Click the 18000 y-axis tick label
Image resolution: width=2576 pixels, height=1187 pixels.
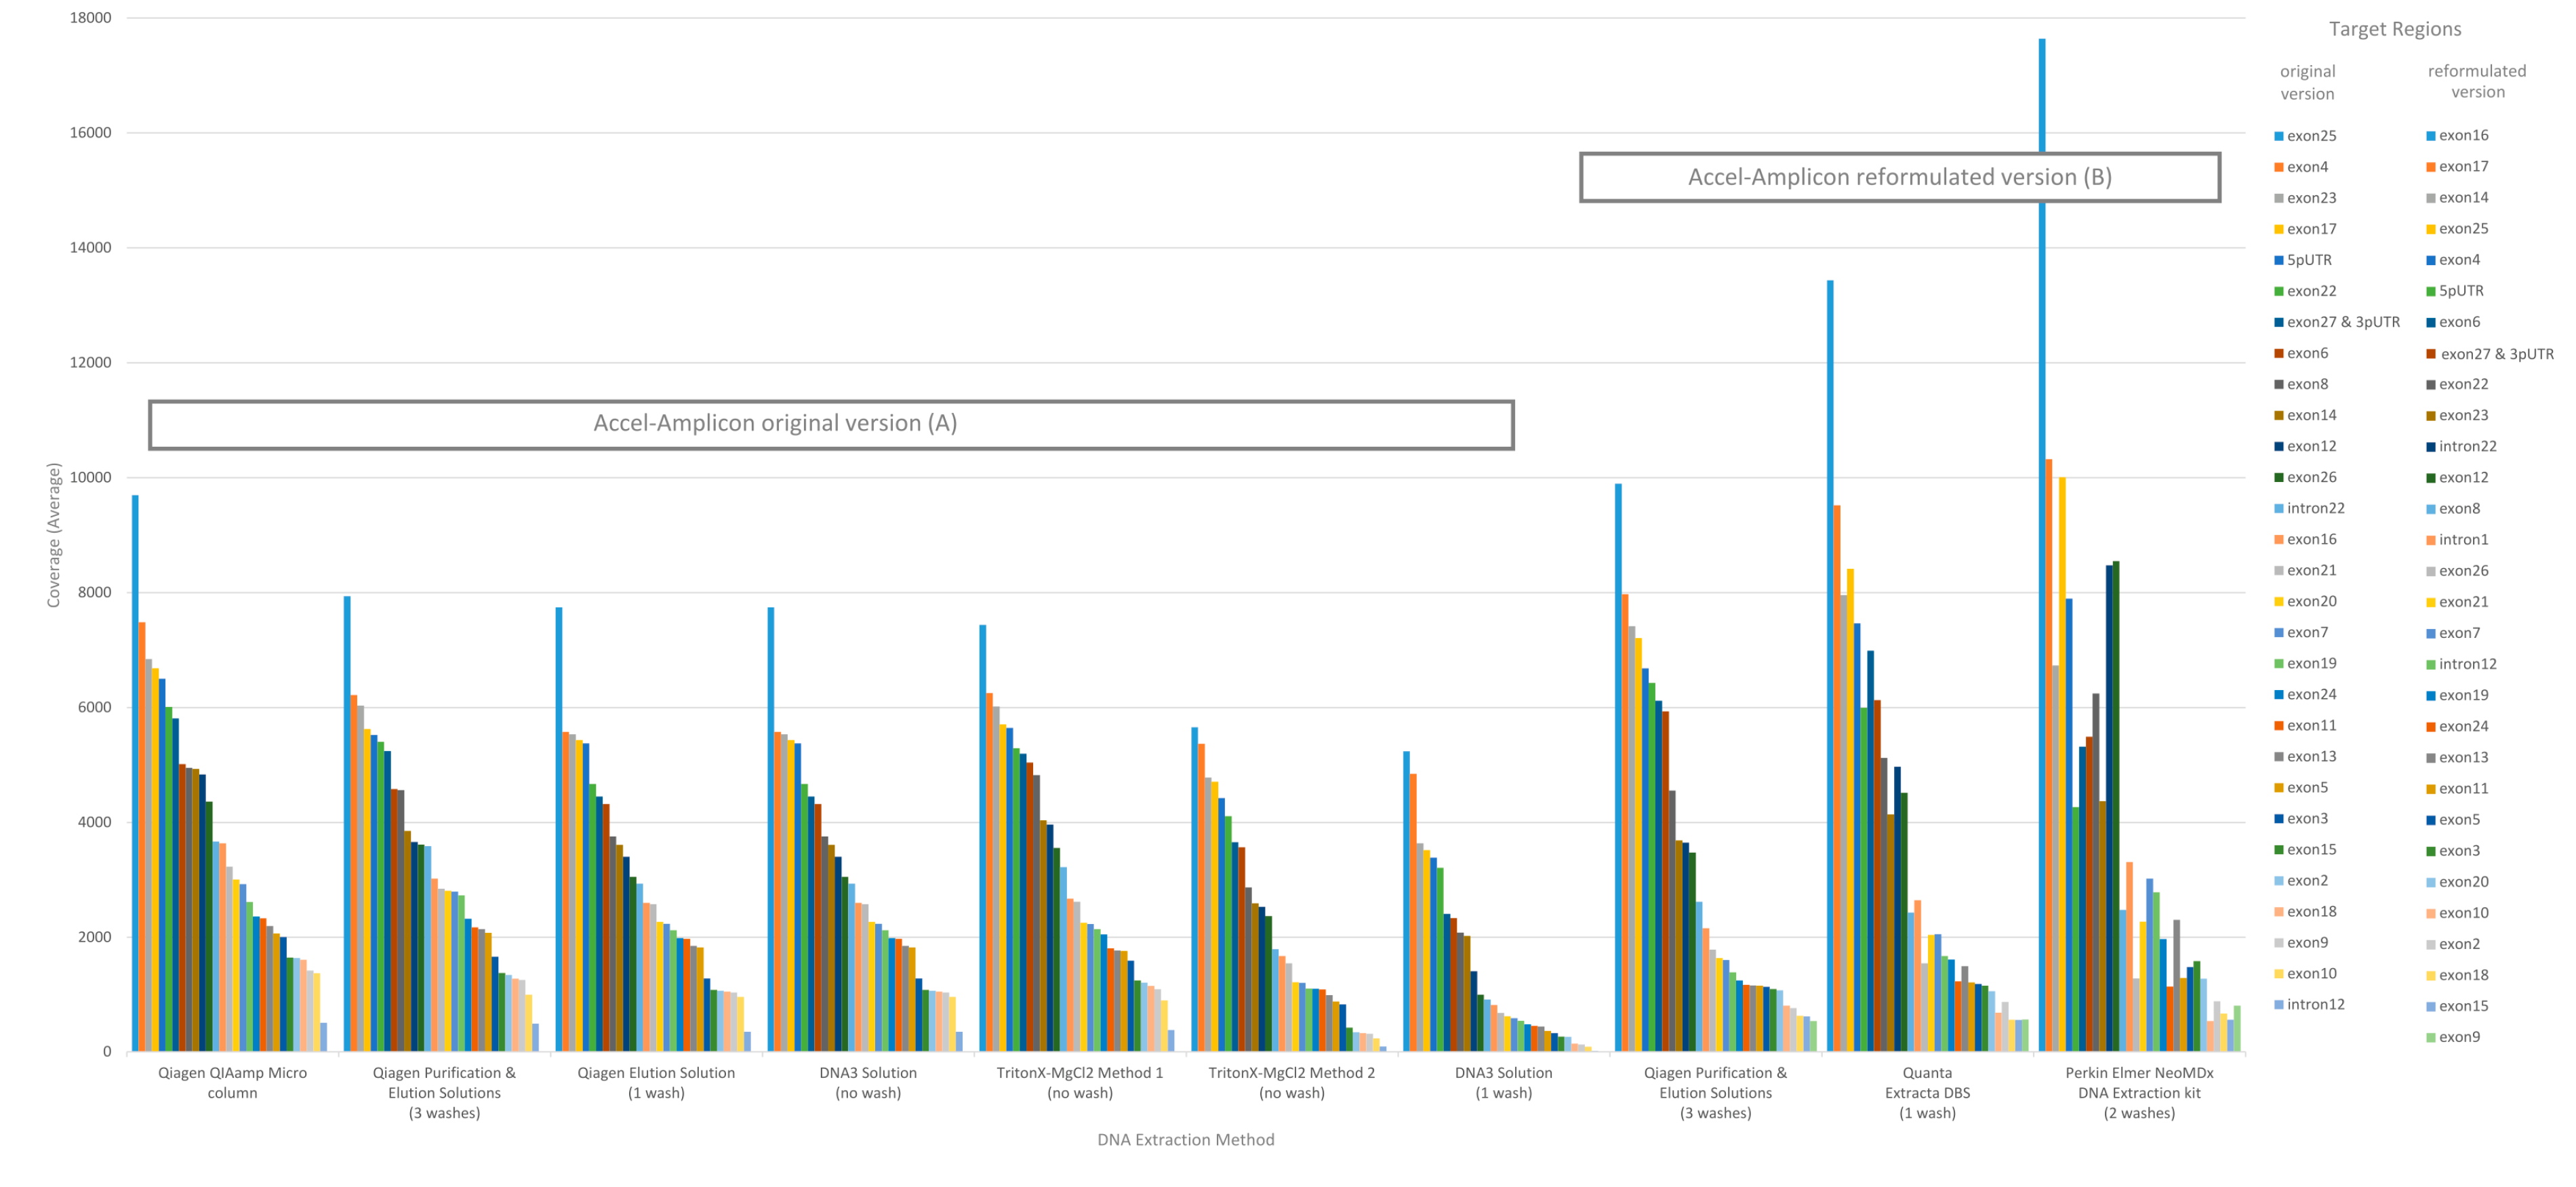click(90, 18)
